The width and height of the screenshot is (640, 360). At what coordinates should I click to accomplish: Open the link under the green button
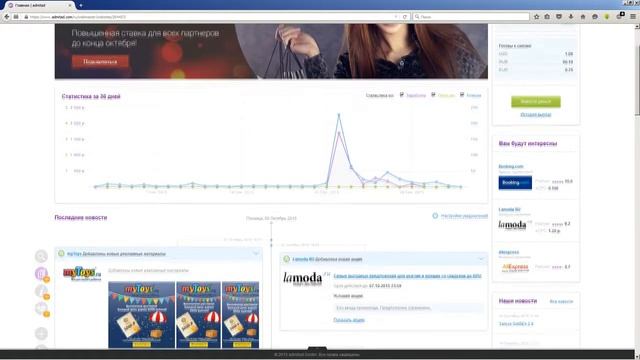pos(536,115)
